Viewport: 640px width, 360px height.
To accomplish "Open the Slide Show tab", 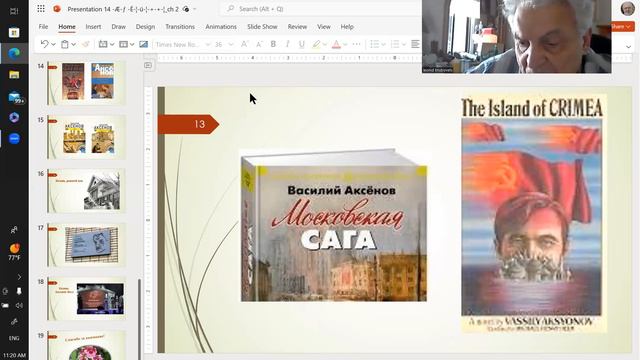I will tap(262, 27).
